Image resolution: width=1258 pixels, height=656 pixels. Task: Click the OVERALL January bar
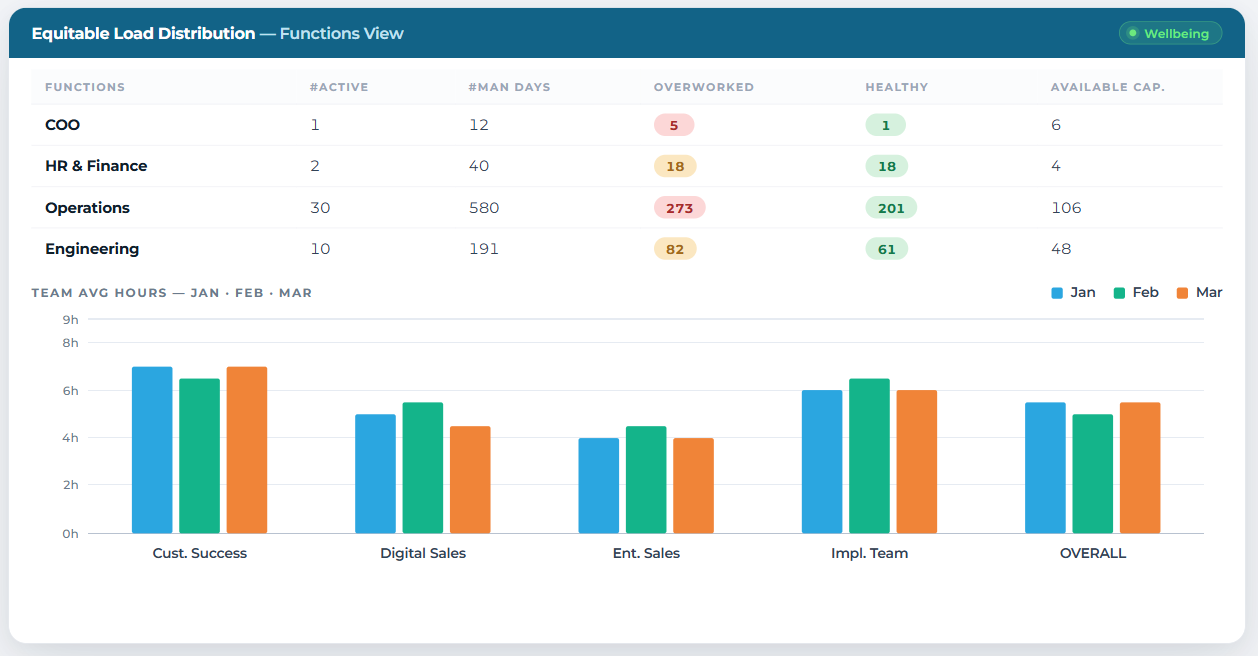point(1045,468)
